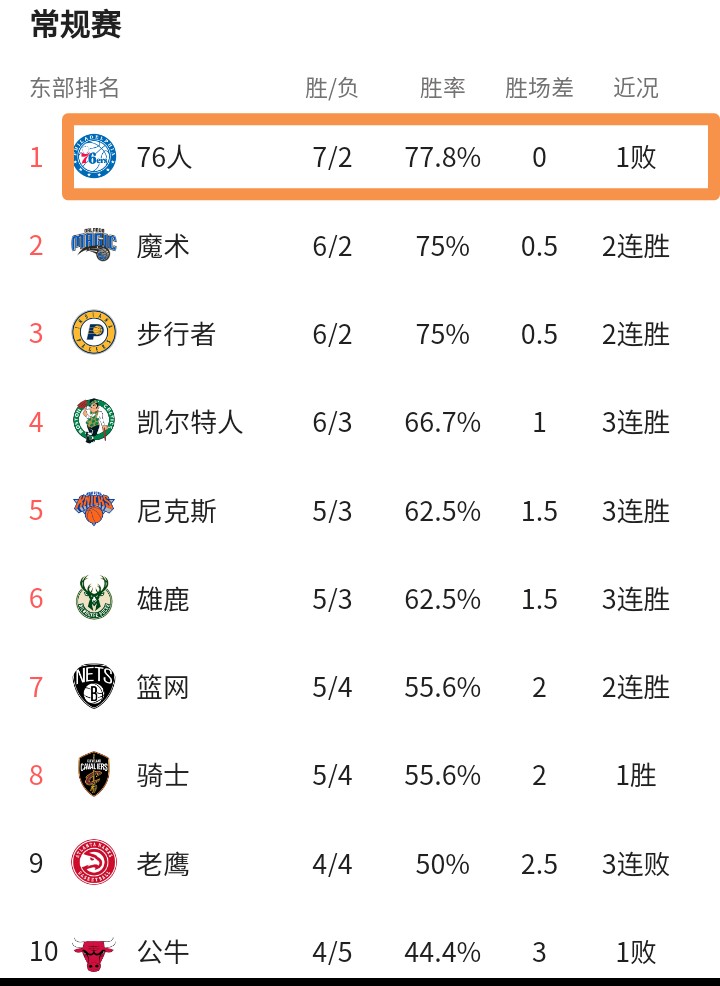Click the 魔术 (Magic) team logo
The width and height of the screenshot is (720, 986).
[x=94, y=245]
